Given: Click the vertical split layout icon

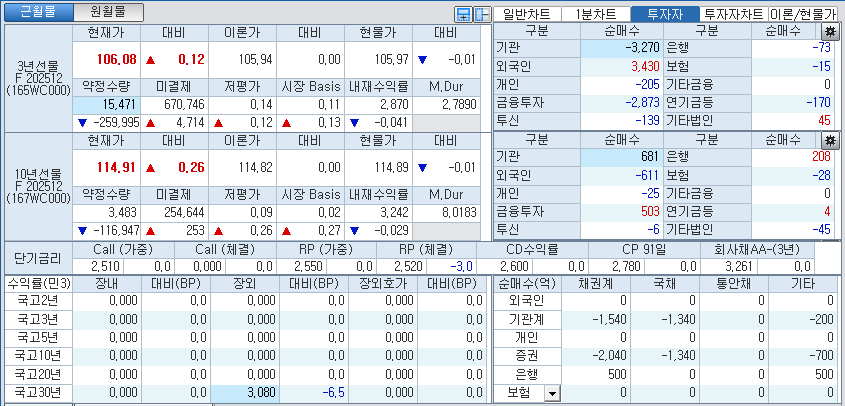Looking at the screenshot, I should (x=481, y=15).
